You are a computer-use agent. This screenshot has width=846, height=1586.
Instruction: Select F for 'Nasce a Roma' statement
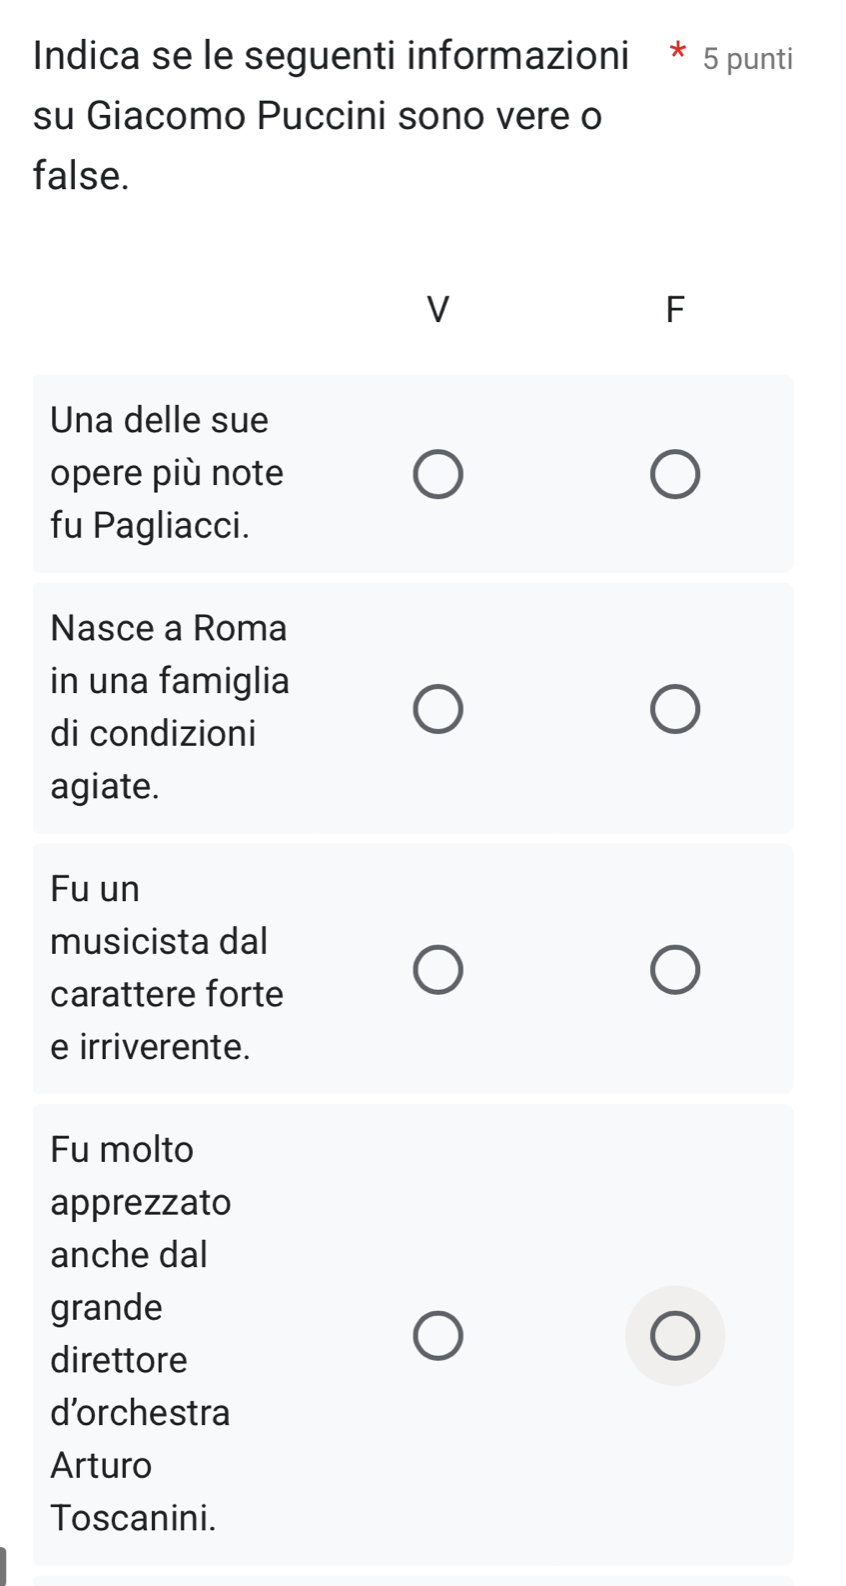pyautogui.click(x=675, y=709)
